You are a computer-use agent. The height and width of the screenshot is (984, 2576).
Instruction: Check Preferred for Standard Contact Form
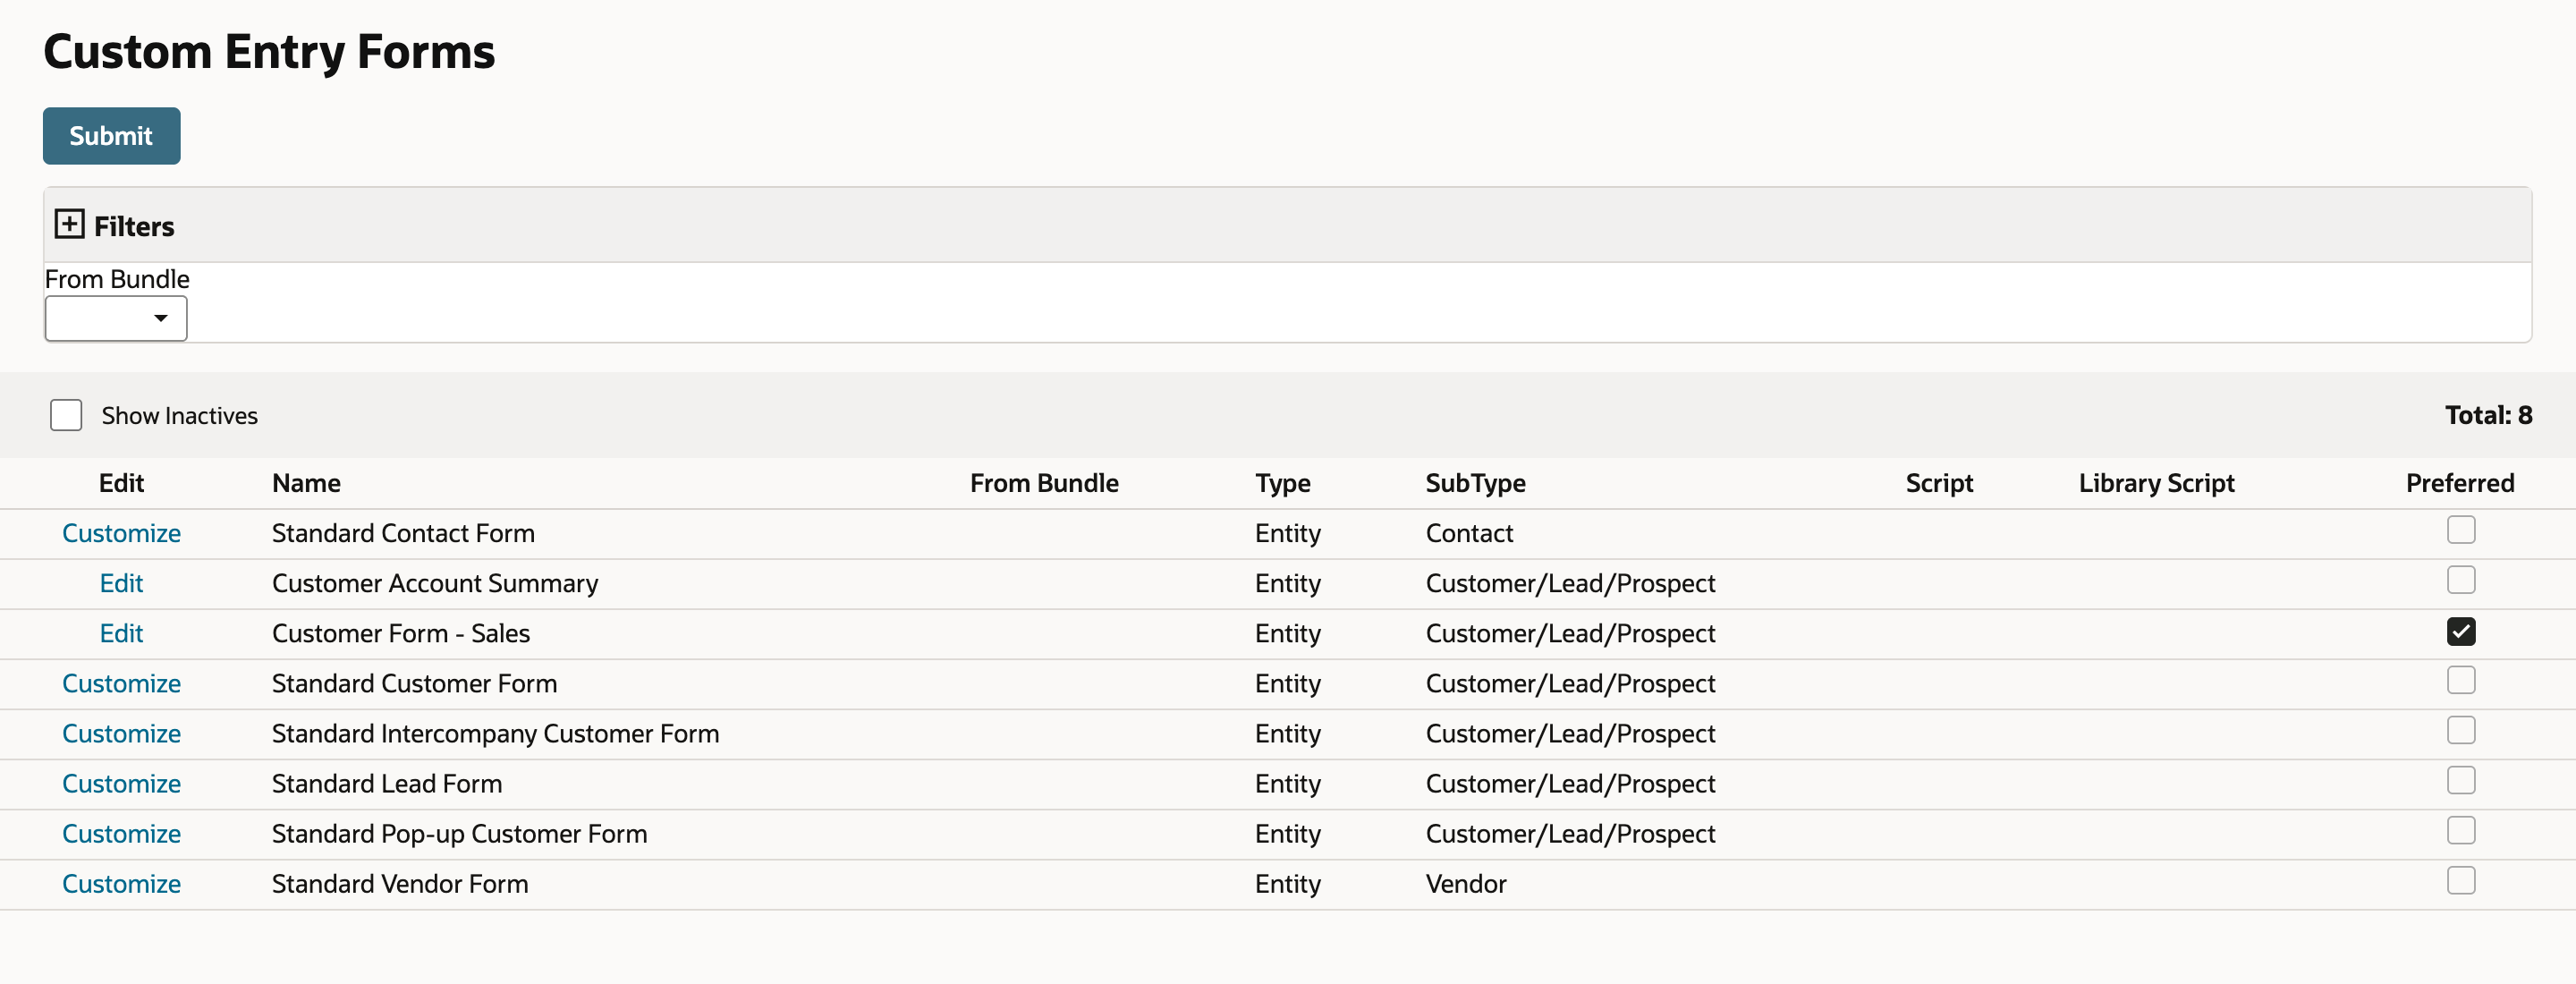click(2460, 530)
